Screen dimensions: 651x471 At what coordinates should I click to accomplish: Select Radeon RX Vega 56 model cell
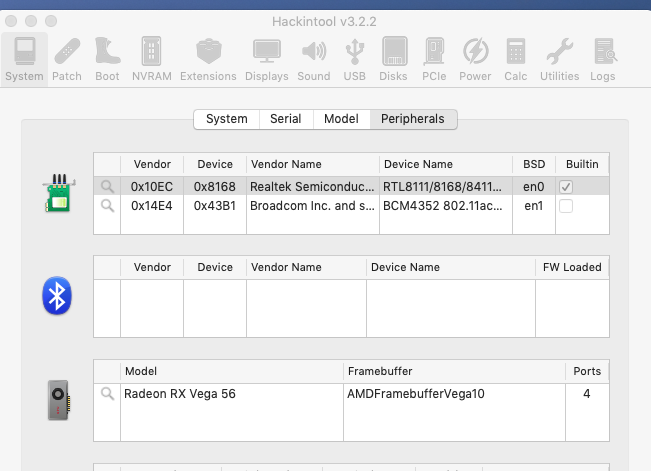coord(232,394)
